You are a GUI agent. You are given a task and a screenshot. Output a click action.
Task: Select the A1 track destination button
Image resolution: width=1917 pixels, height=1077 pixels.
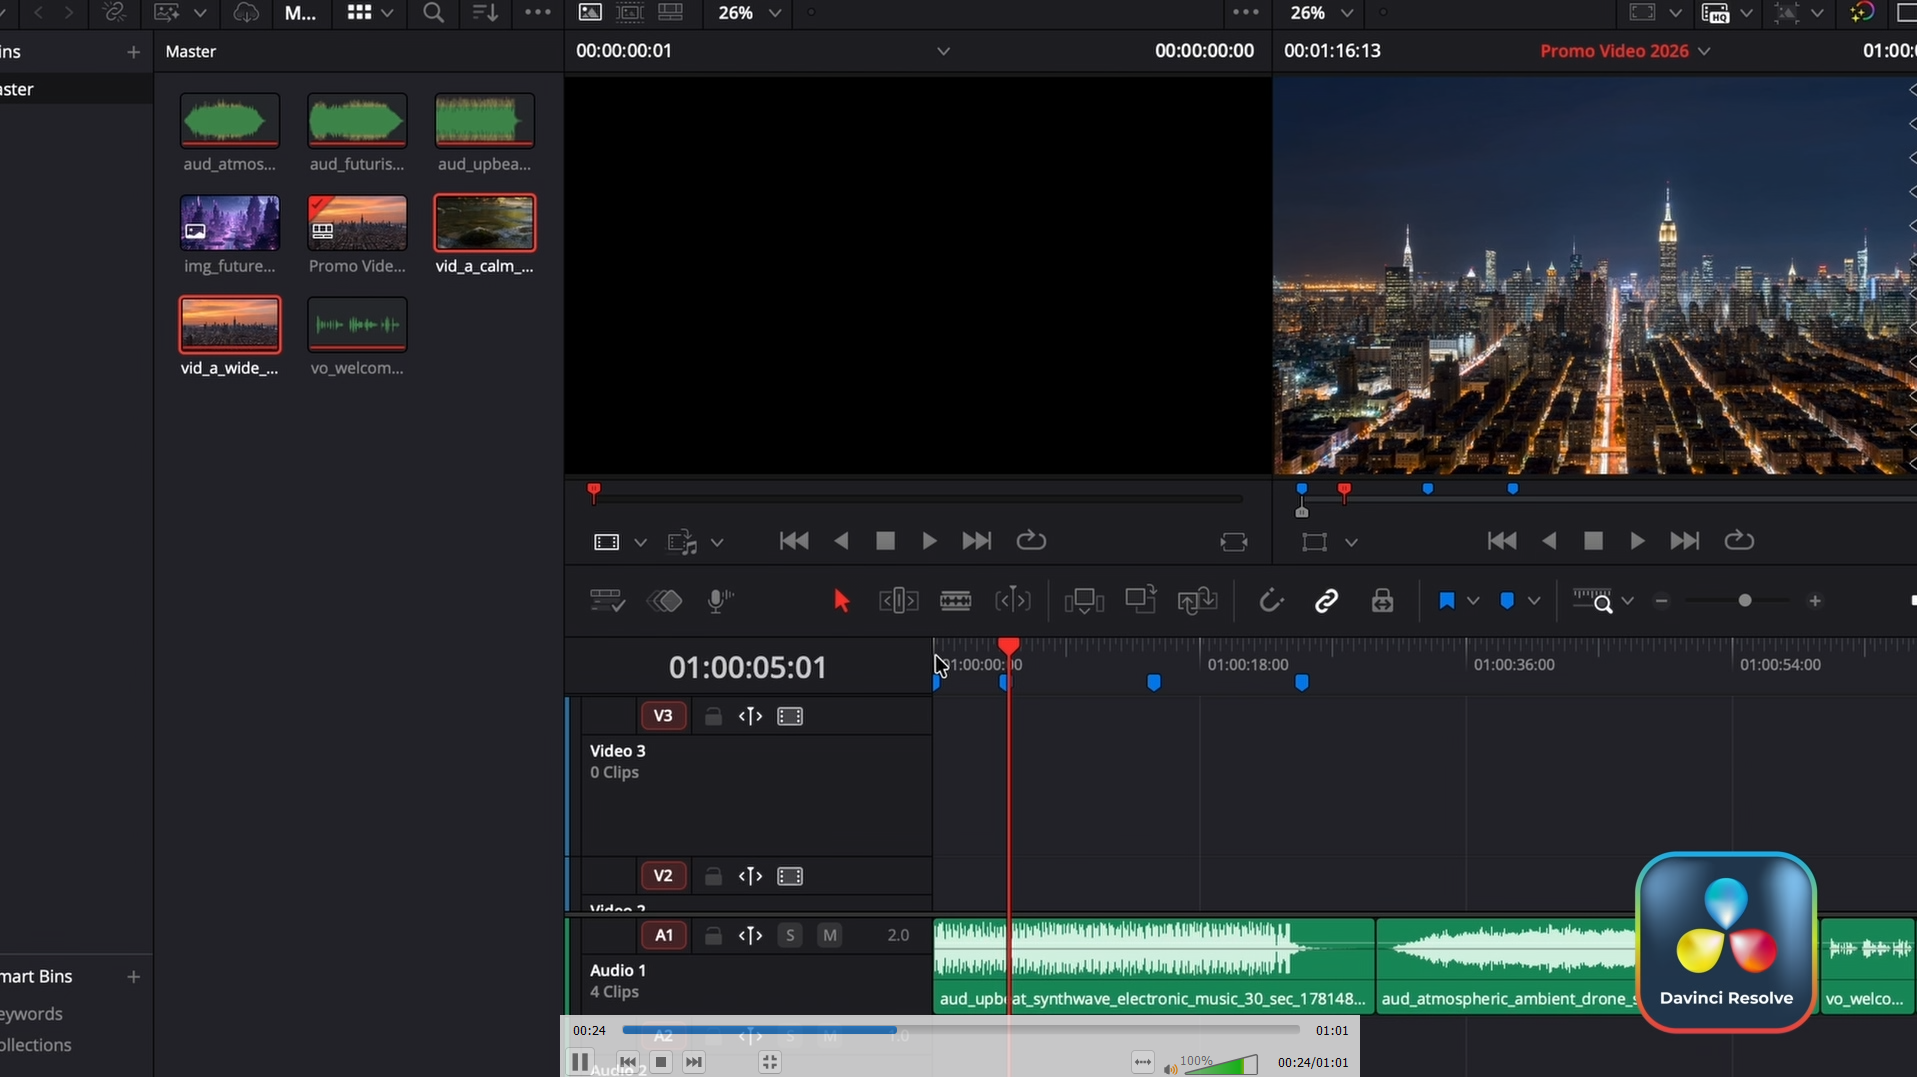pyautogui.click(x=663, y=936)
